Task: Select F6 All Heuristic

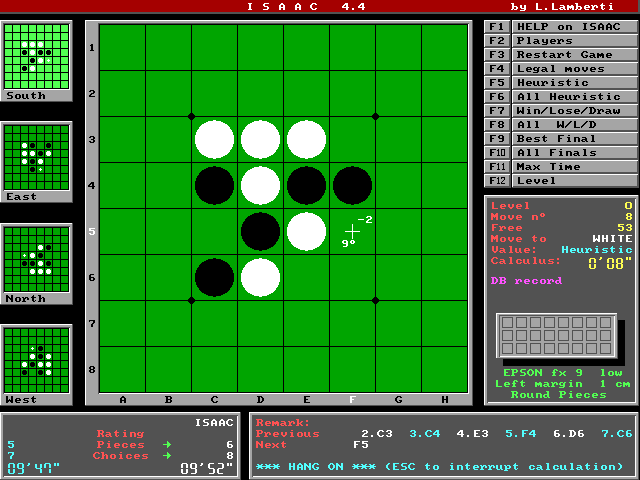Action: pyautogui.click(x=560, y=96)
